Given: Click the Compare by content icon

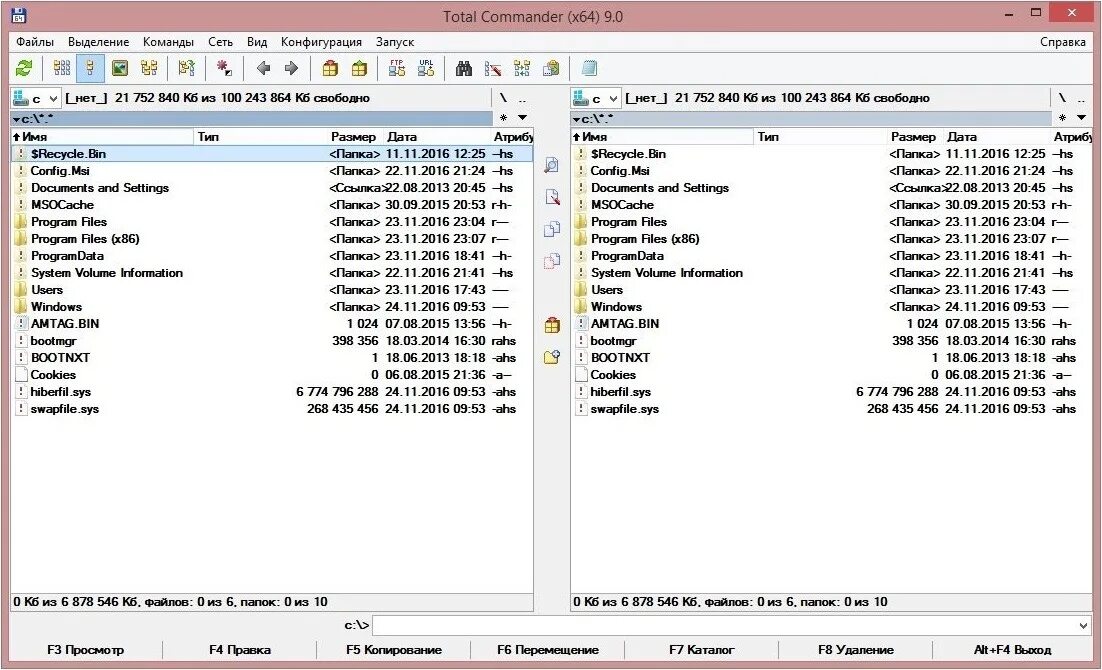Looking at the screenshot, I should (x=492, y=68).
